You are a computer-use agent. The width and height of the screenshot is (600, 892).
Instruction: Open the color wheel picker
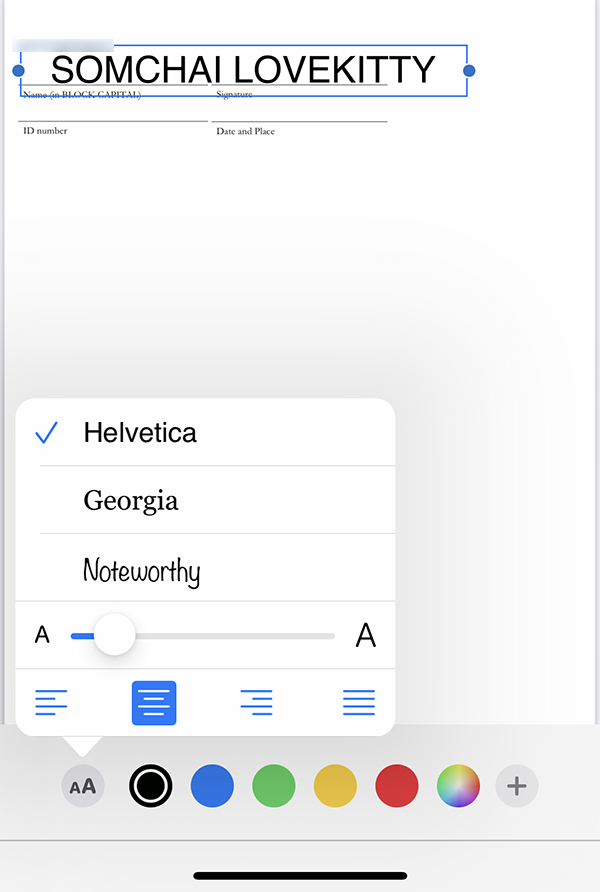(x=458, y=786)
